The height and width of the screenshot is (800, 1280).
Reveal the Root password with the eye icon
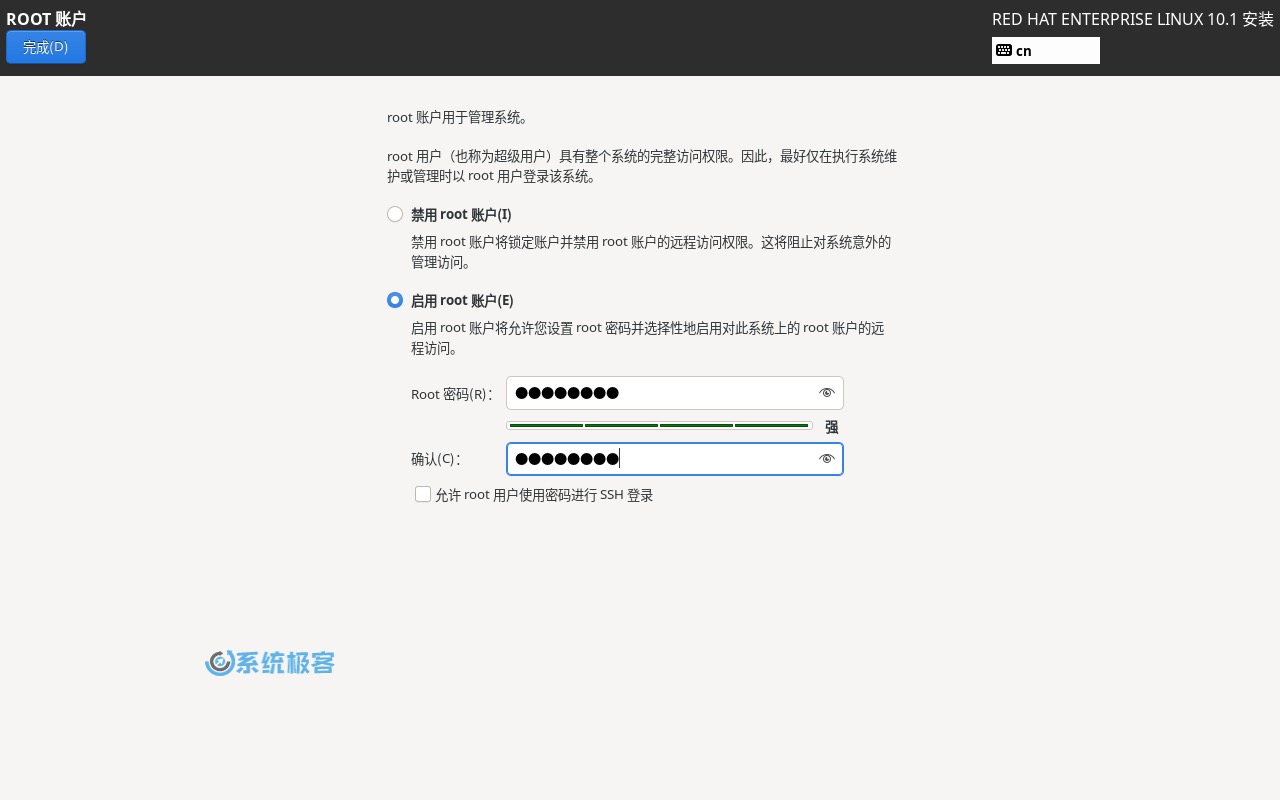(x=827, y=393)
